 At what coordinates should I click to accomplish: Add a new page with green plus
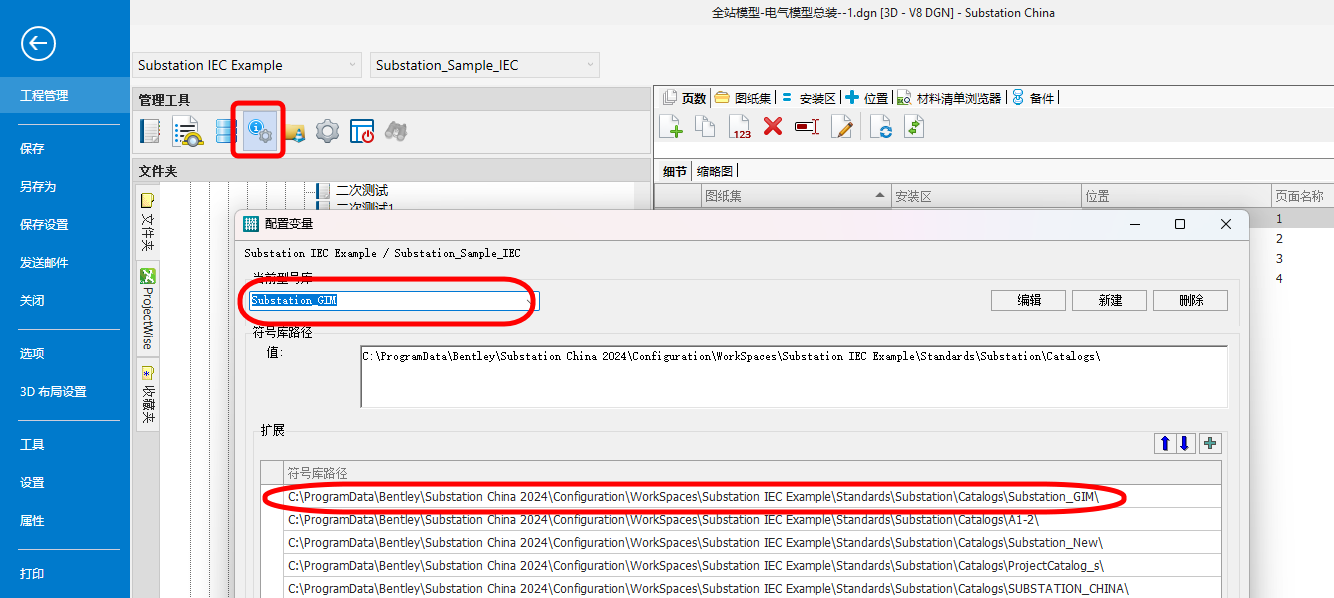[x=671, y=126]
